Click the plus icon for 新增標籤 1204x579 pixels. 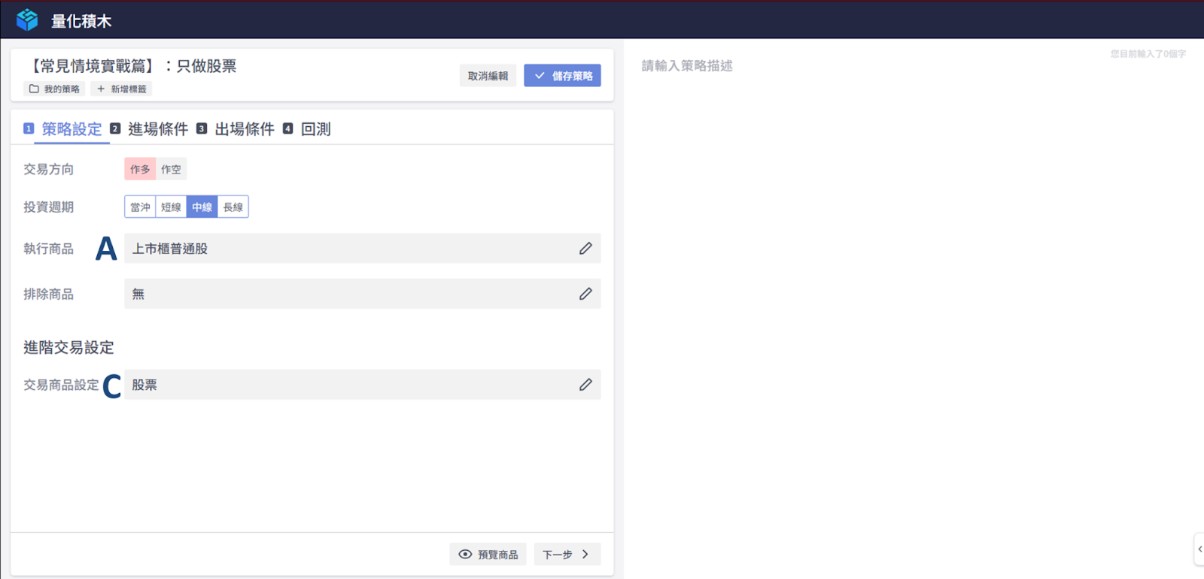pos(101,89)
